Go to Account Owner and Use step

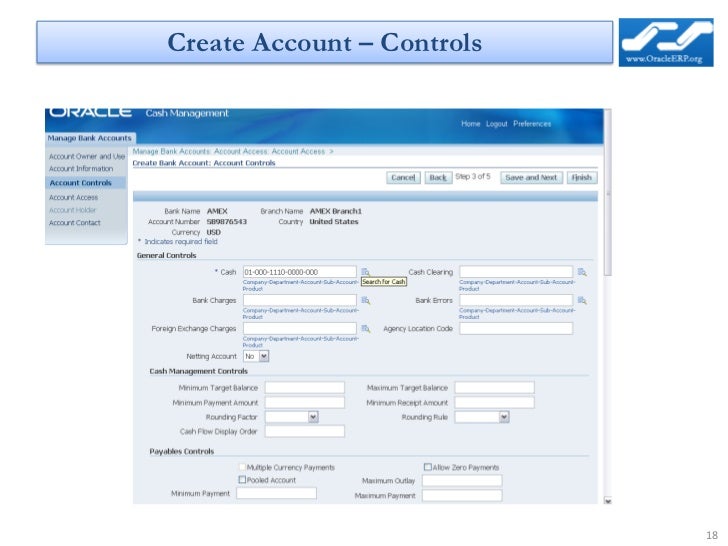coord(87,156)
